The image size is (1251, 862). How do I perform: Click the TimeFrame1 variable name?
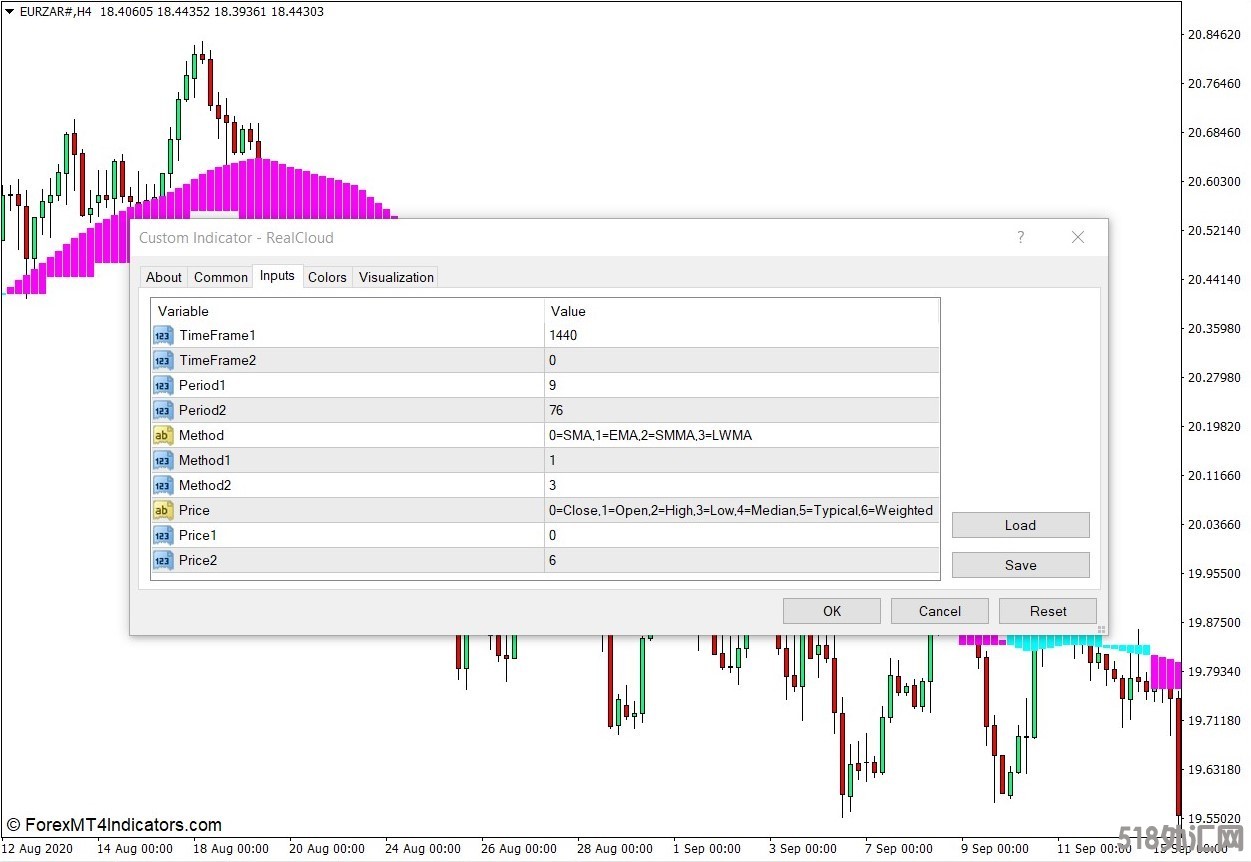pyautogui.click(x=217, y=335)
